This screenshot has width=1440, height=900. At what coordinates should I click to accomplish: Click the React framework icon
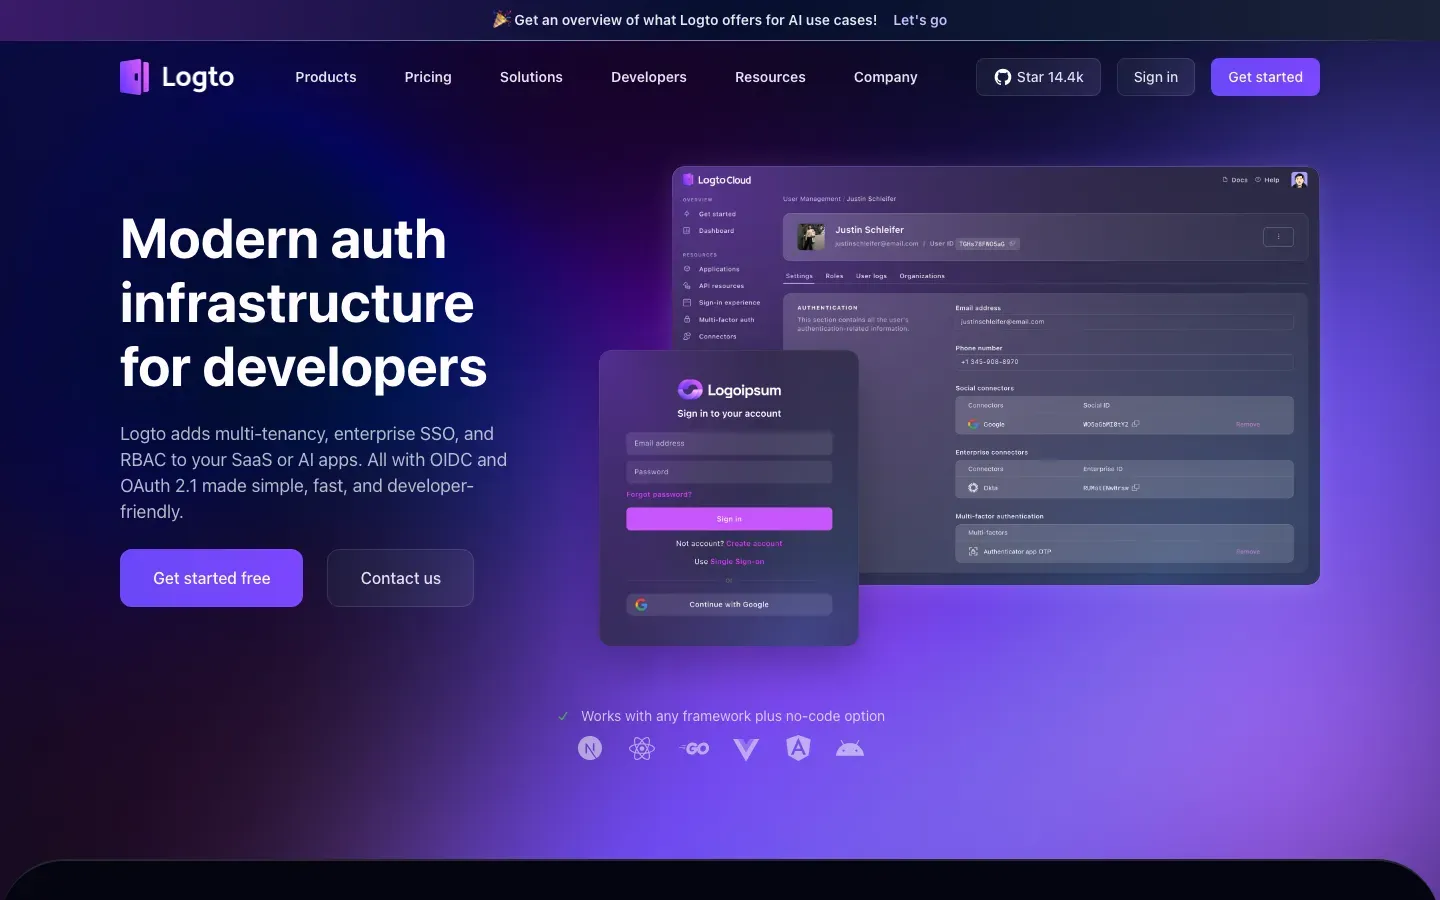tap(642, 748)
